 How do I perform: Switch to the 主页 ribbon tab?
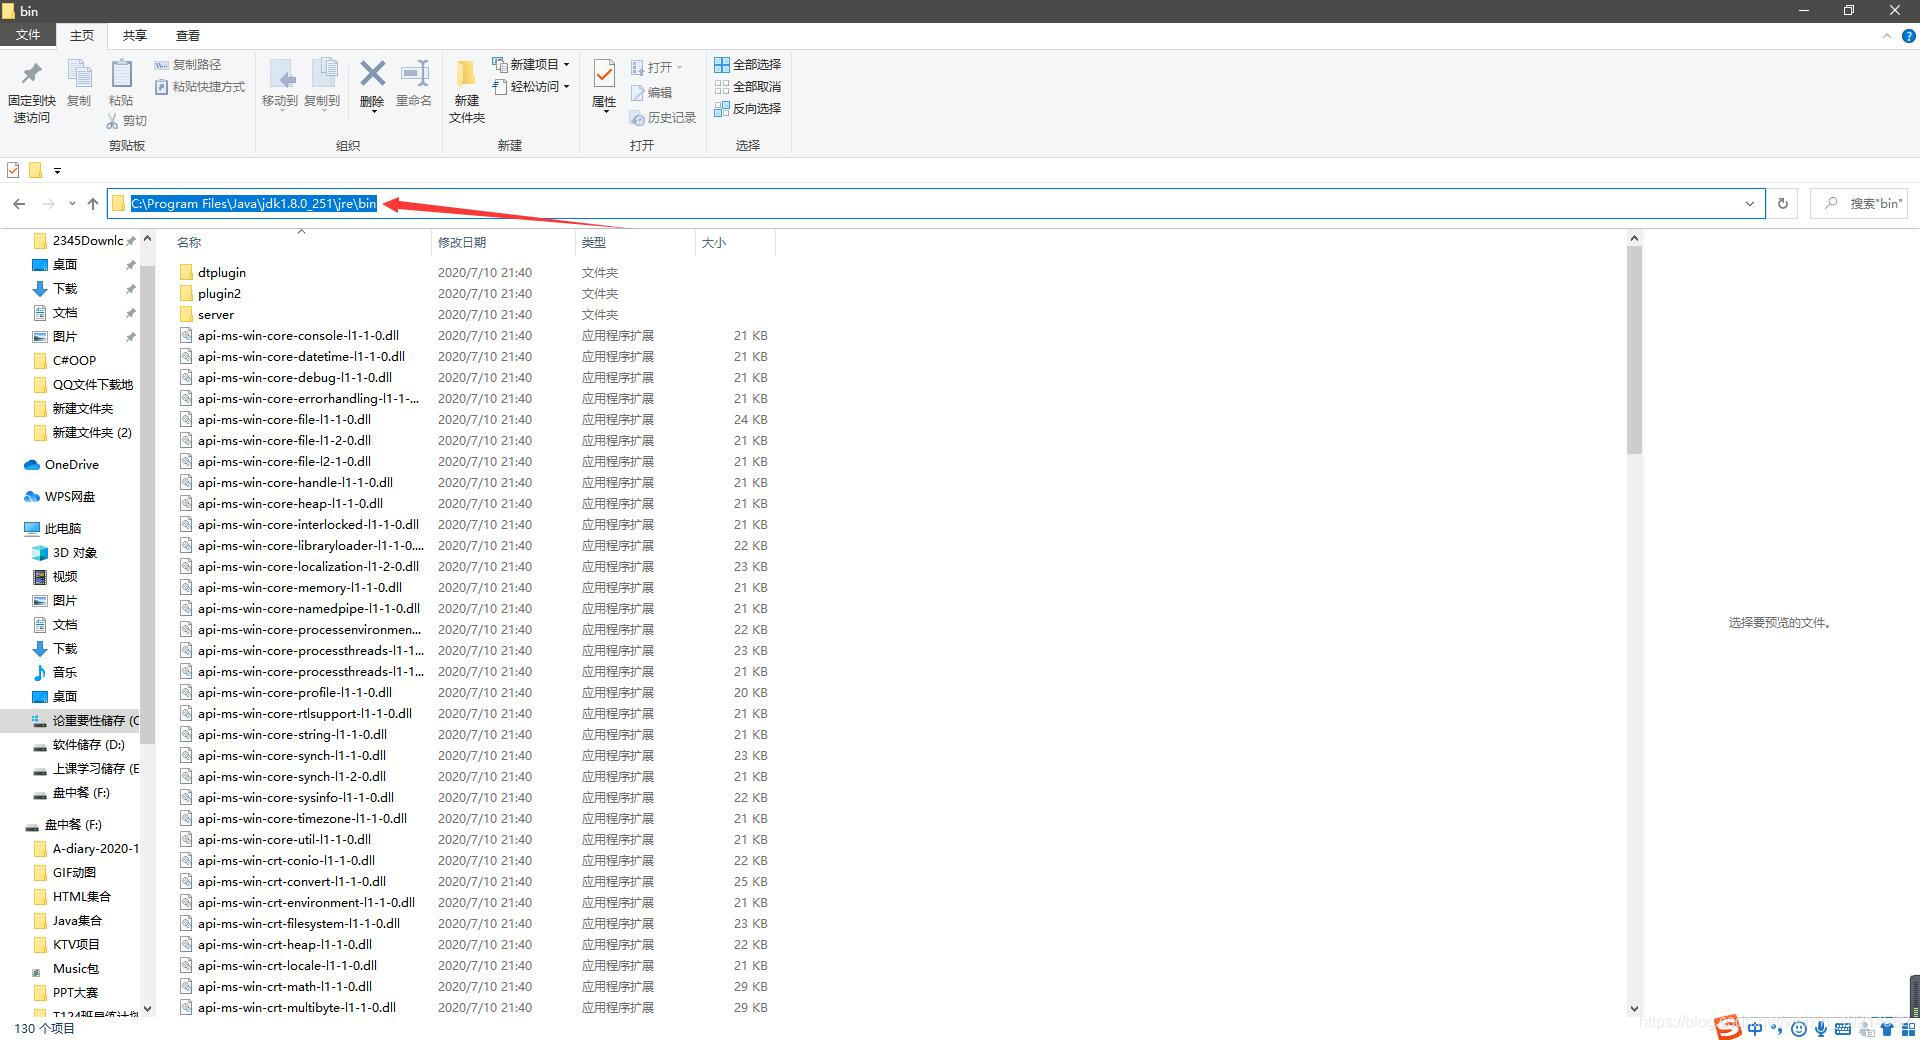[x=82, y=35]
